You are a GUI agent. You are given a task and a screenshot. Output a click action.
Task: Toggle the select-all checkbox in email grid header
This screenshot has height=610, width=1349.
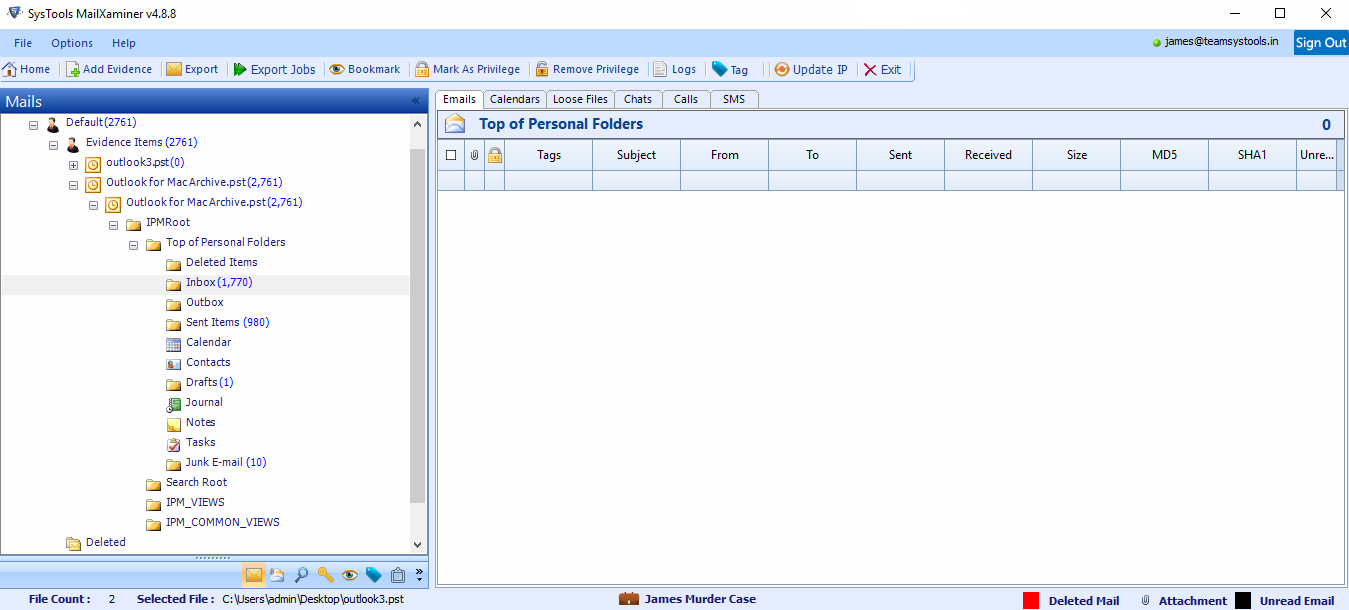[451, 155]
